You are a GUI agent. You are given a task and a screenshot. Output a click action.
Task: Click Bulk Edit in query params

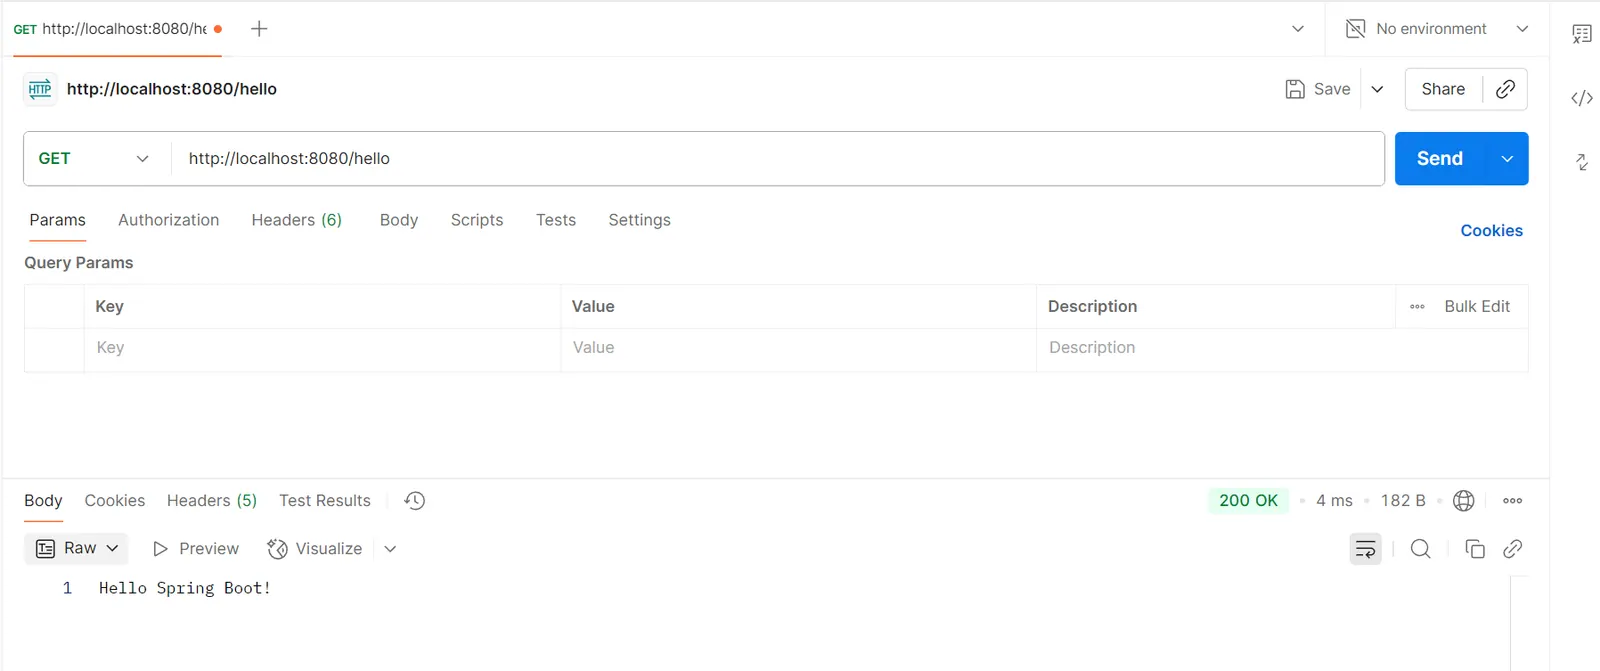pos(1476,307)
